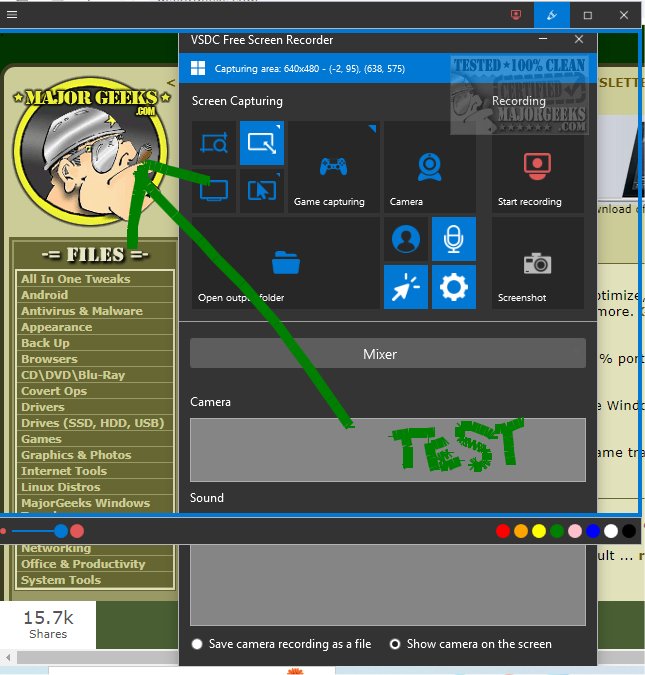Open the Android category link
The height and width of the screenshot is (675, 645).
[44, 295]
